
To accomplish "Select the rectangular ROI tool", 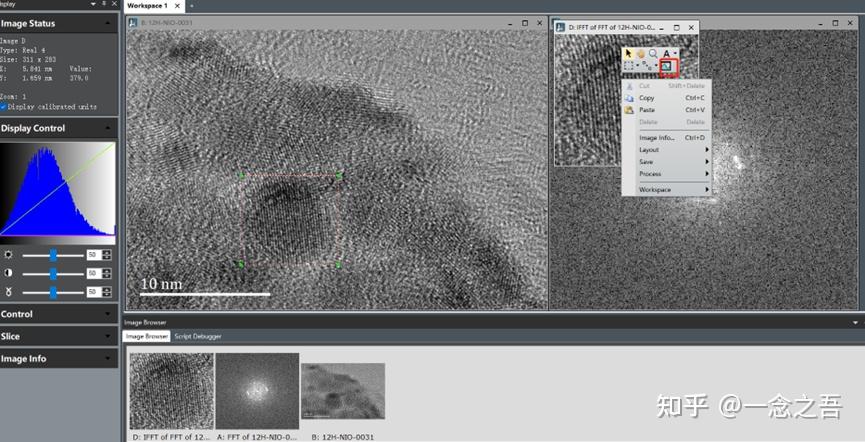I will point(628,66).
